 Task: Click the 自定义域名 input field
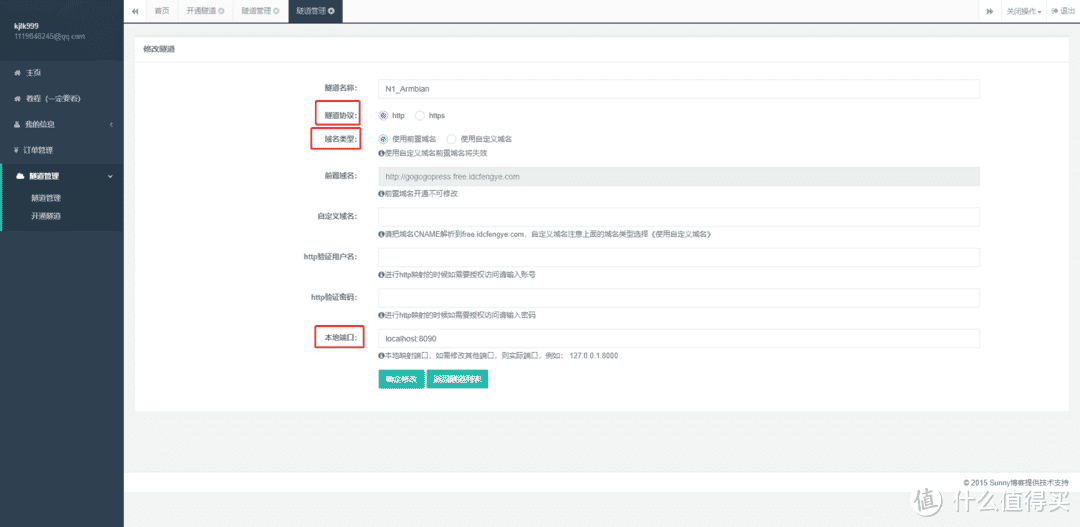coord(678,217)
